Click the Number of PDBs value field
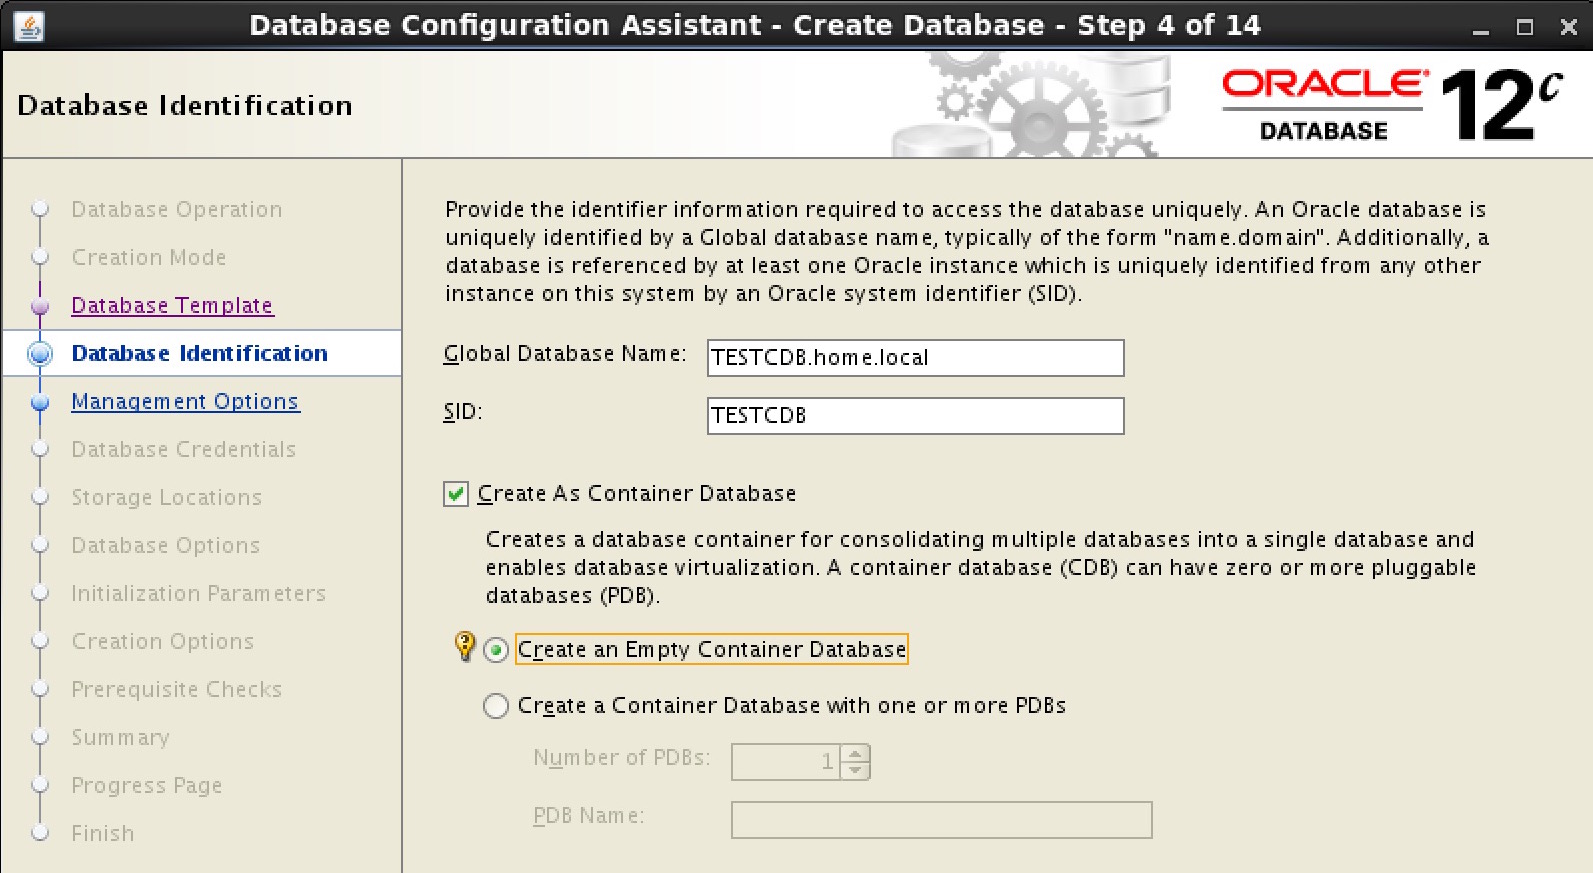 tap(786, 762)
